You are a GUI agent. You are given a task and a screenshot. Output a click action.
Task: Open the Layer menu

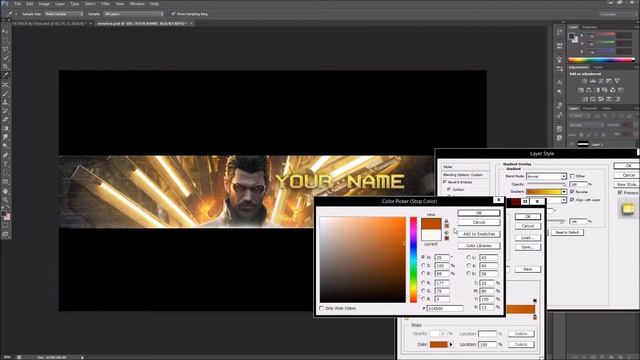pos(60,4)
